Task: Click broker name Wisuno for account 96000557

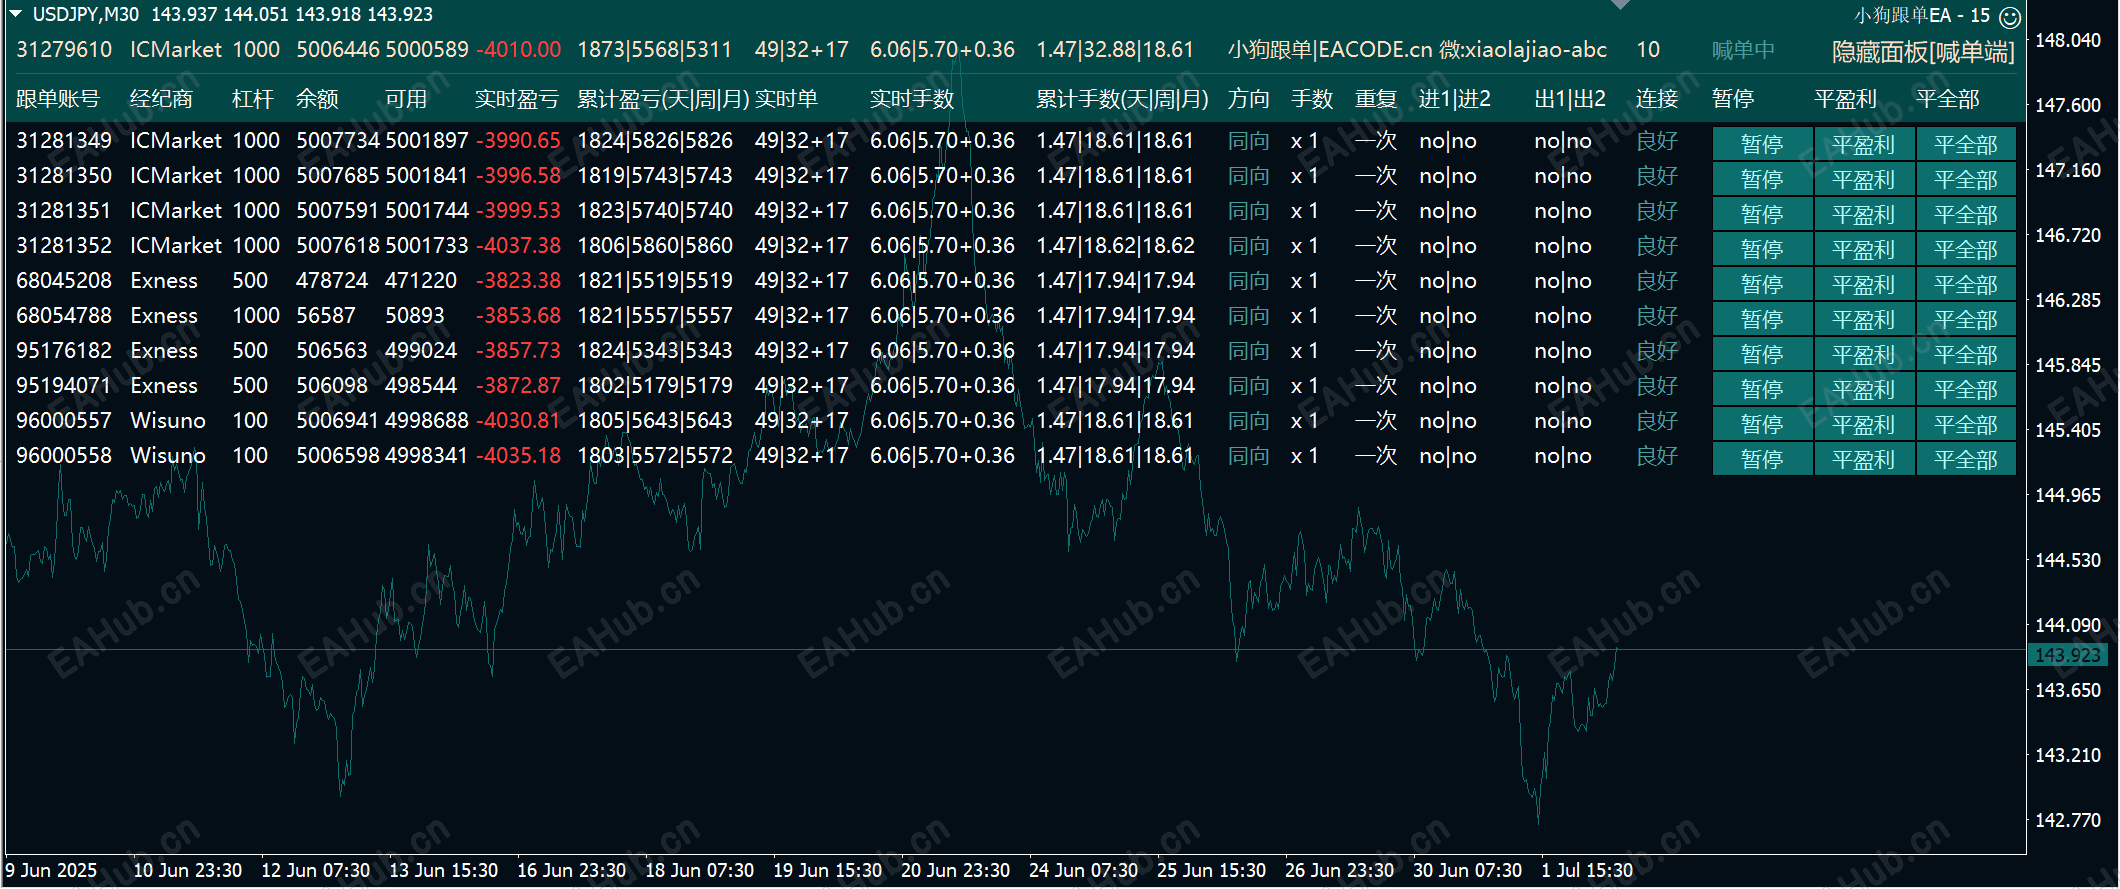Action: coord(168,421)
